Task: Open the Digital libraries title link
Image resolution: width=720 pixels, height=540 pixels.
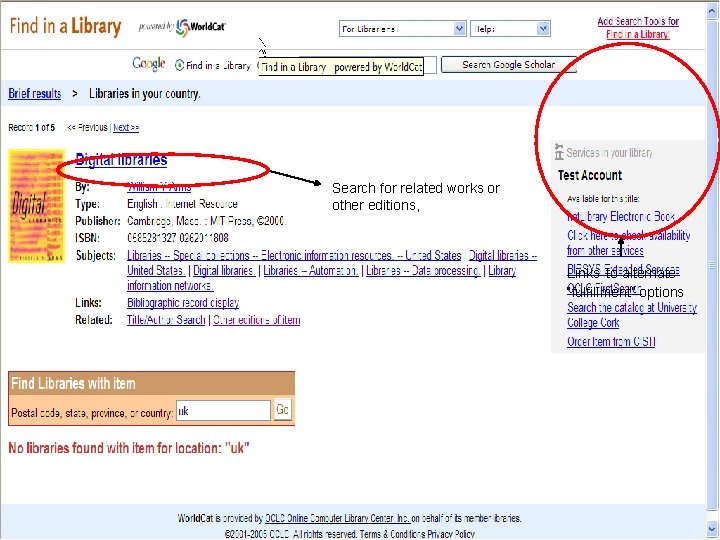Action: [121, 160]
